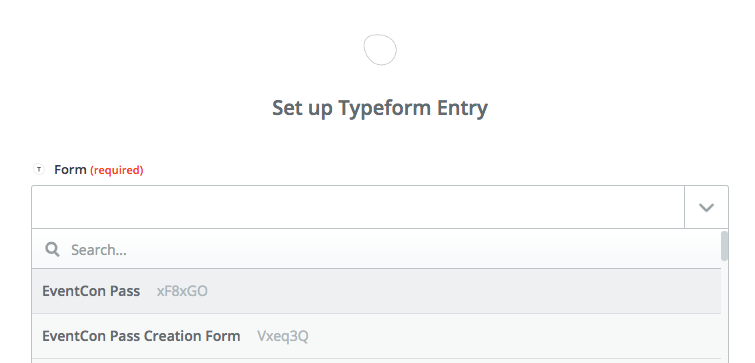
Task: Click the circular app logo above the heading
Action: [380, 50]
